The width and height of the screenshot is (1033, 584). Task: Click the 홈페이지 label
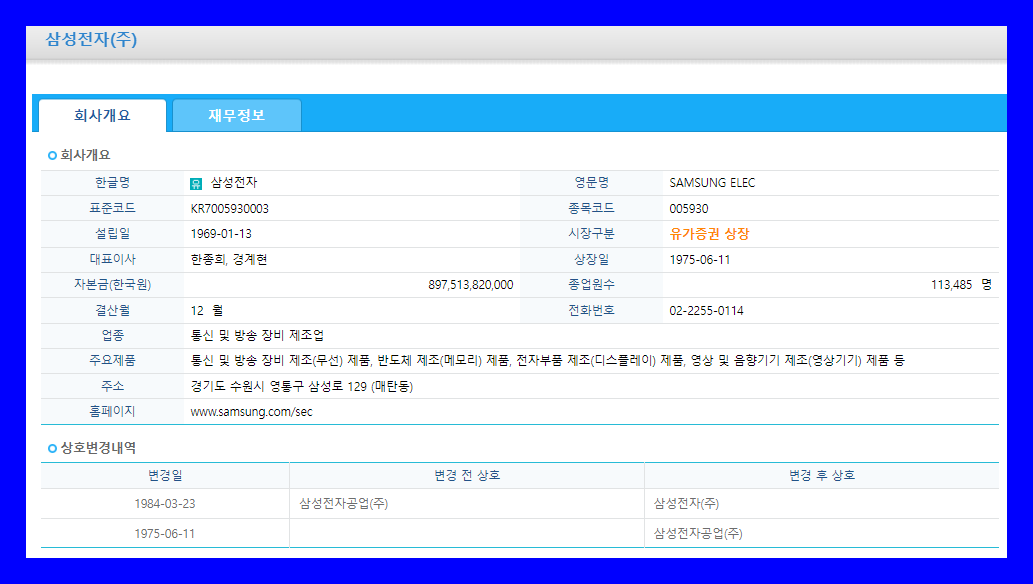[x=112, y=411]
